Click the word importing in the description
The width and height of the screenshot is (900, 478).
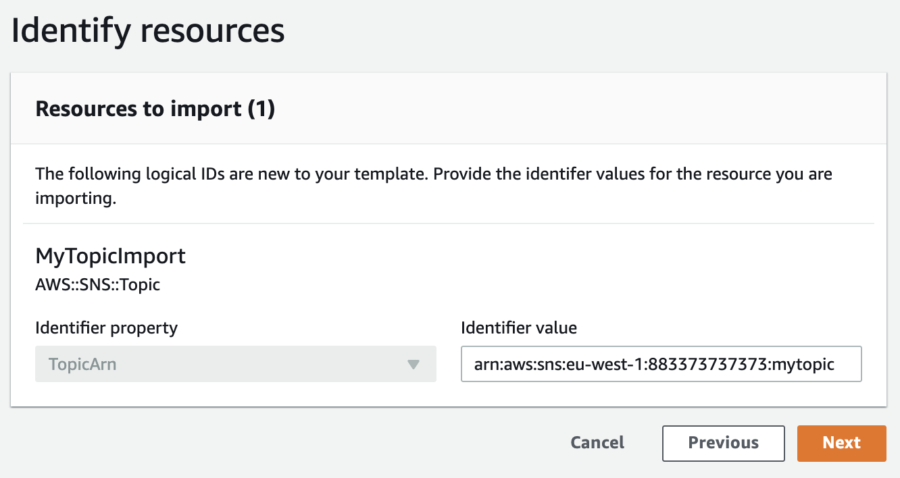click(74, 199)
